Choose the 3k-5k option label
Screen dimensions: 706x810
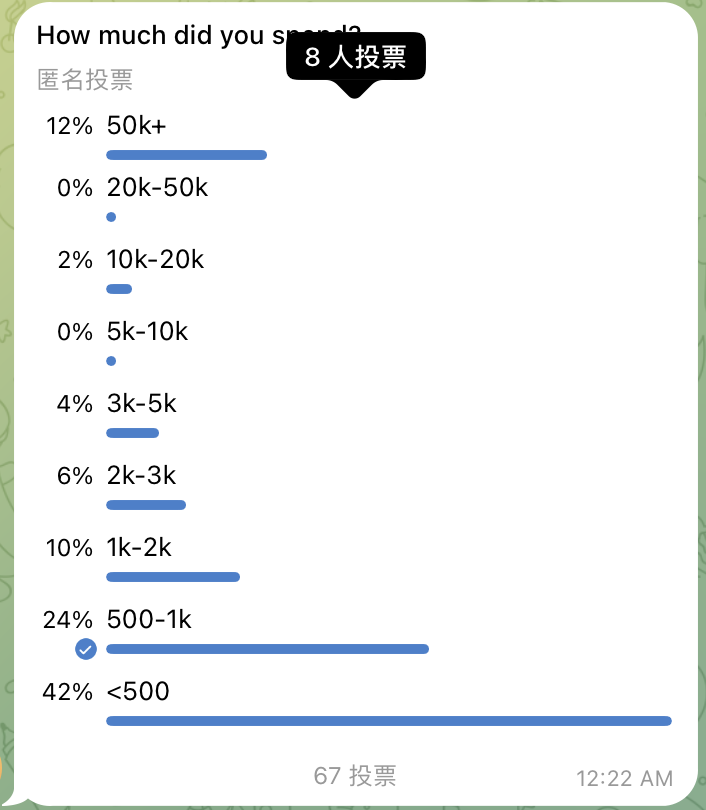click(x=141, y=404)
